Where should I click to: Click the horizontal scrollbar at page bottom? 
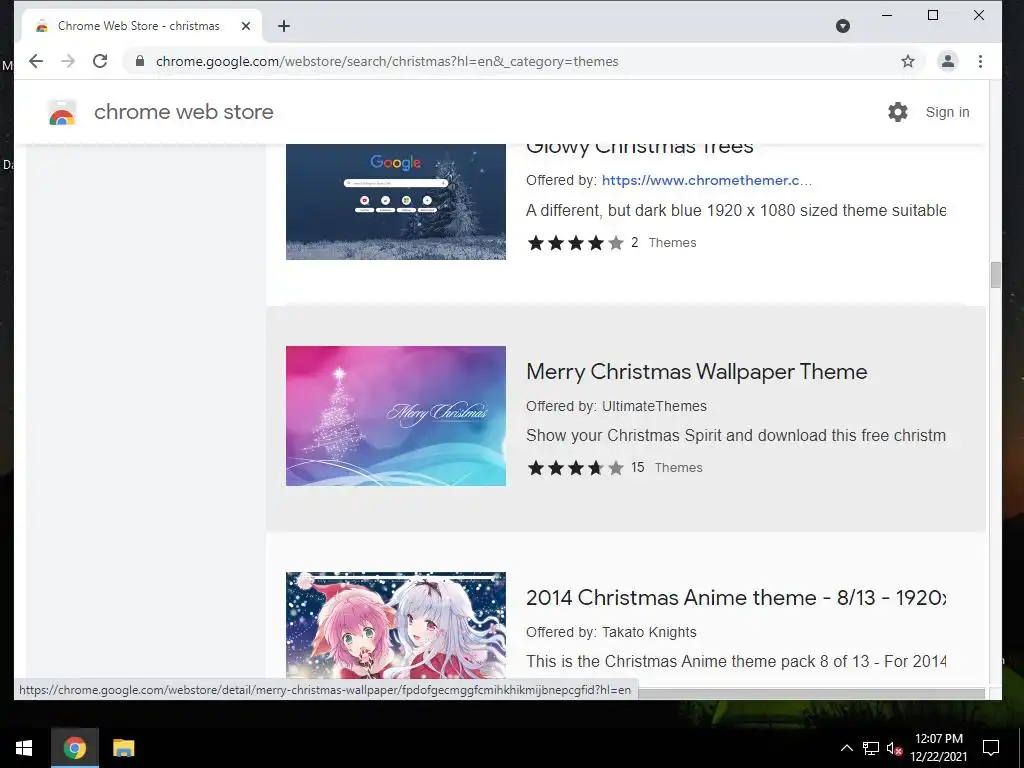(x=810, y=694)
